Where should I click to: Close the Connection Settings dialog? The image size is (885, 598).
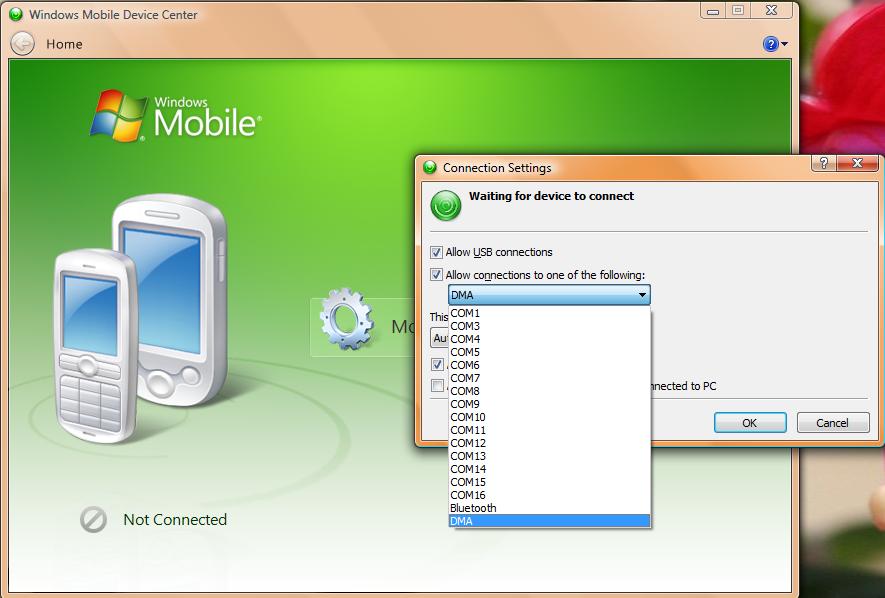tap(857, 164)
